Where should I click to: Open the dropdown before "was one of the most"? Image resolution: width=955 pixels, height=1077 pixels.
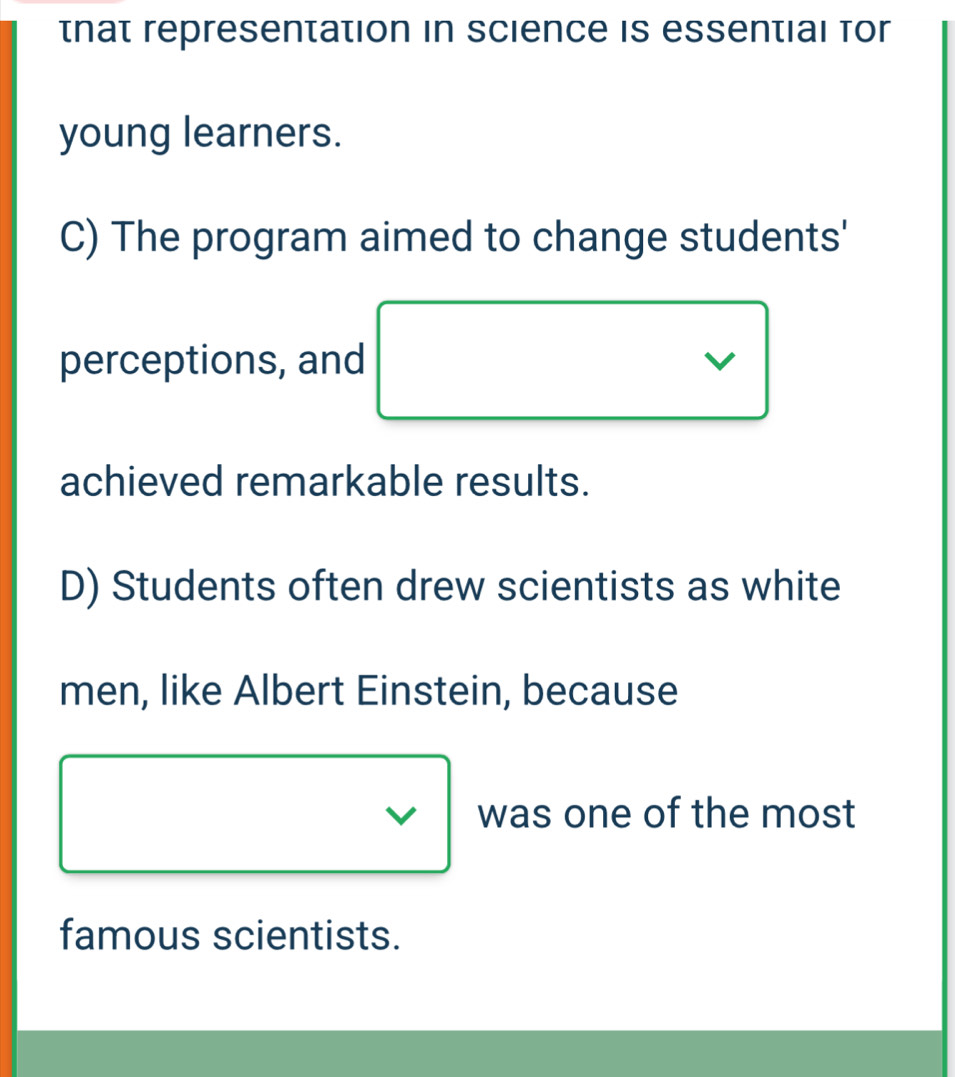tap(254, 813)
